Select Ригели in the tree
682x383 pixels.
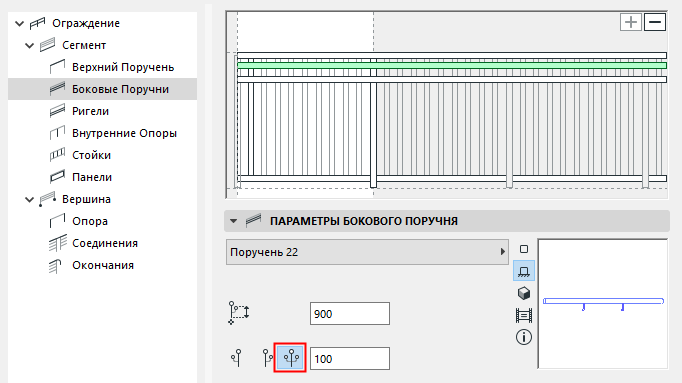(90, 111)
